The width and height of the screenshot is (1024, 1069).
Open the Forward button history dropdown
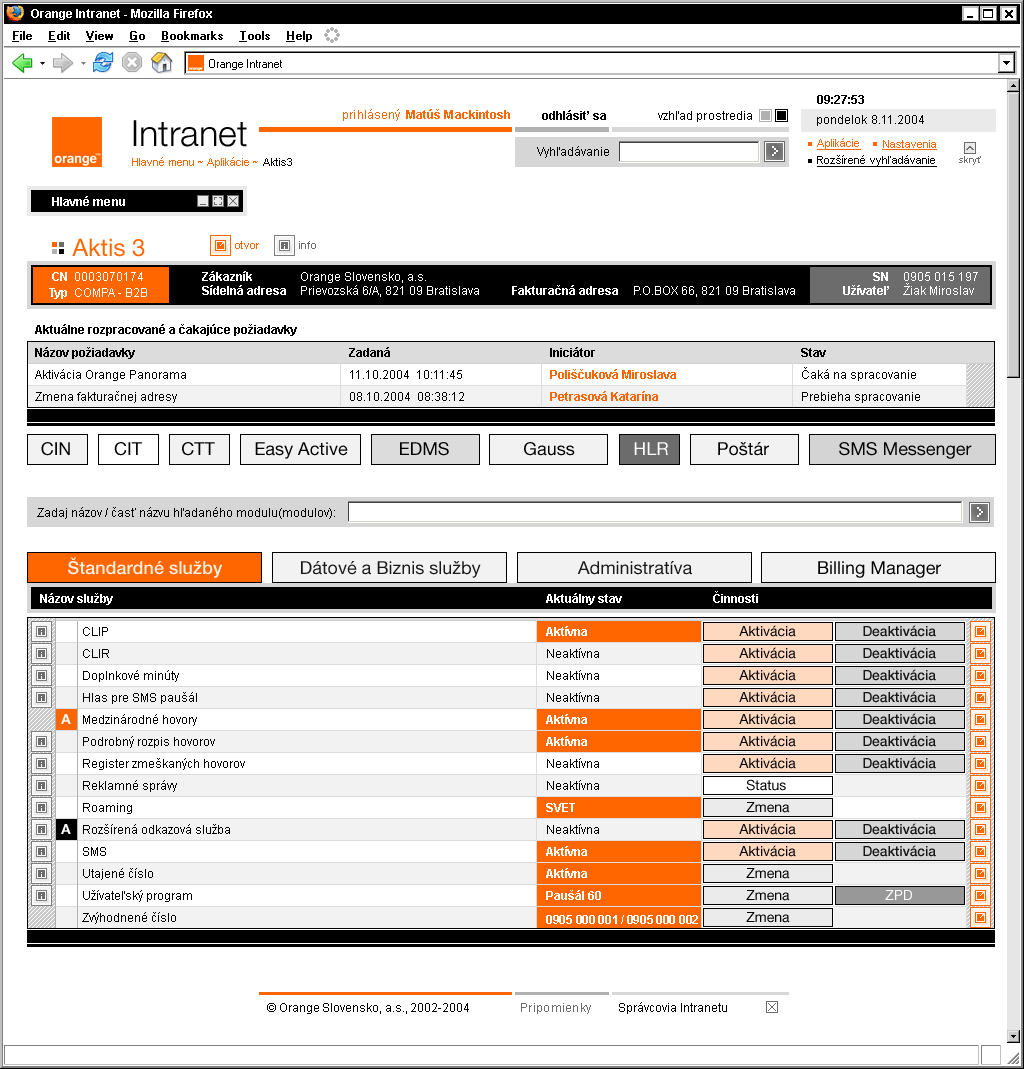click(x=83, y=63)
